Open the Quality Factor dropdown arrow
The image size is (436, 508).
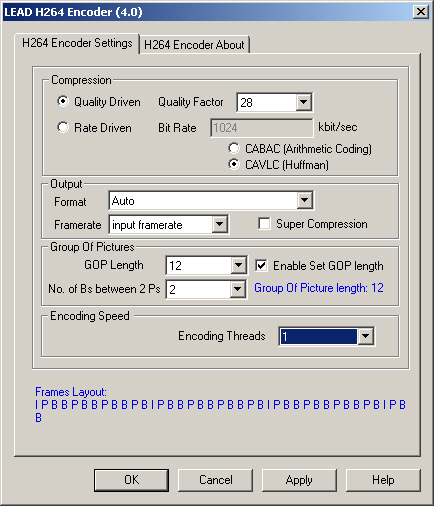point(303,102)
